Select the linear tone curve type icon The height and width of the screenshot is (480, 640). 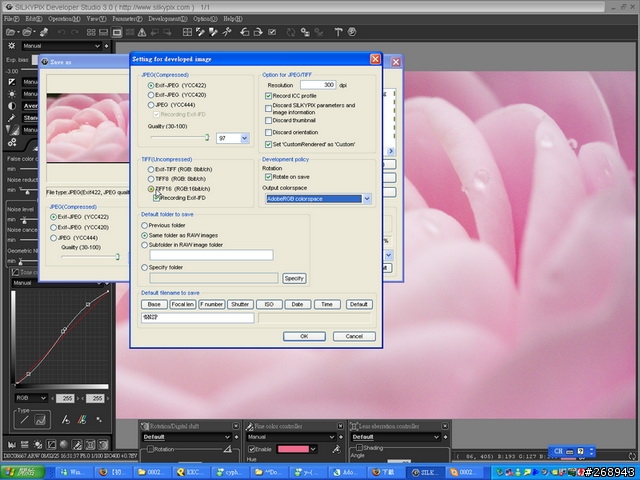pos(24,420)
